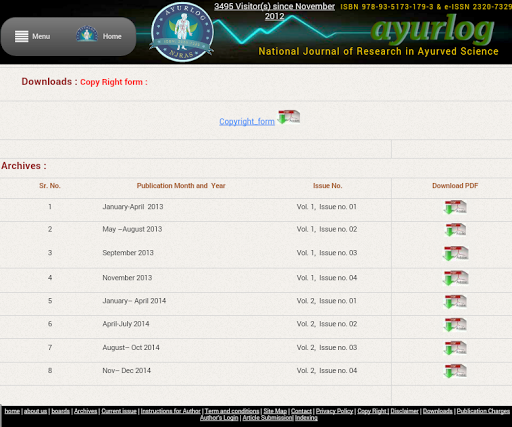Click the Home logo icon
Image resolution: width=512 pixels, height=427 pixels.
click(87, 34)
